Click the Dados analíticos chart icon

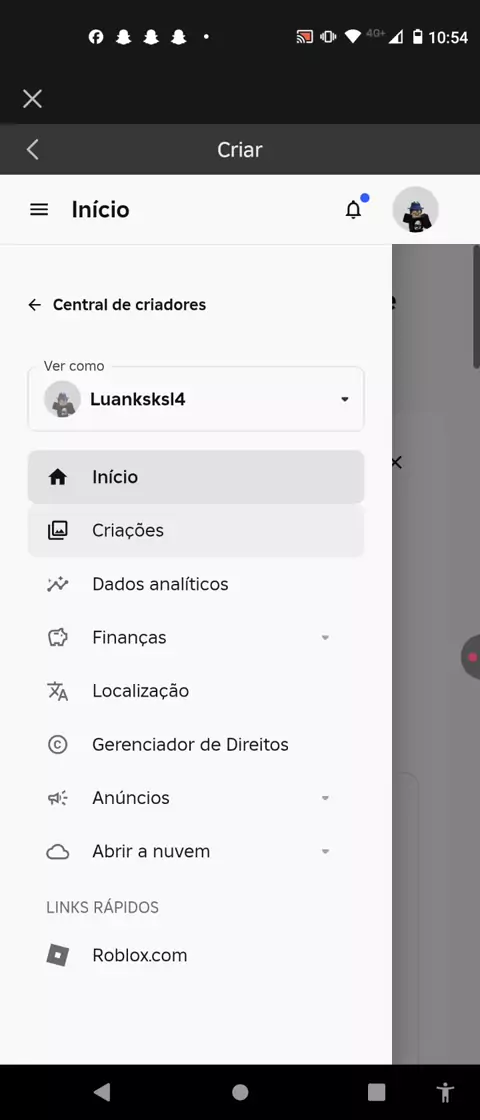tap(57, 584)
